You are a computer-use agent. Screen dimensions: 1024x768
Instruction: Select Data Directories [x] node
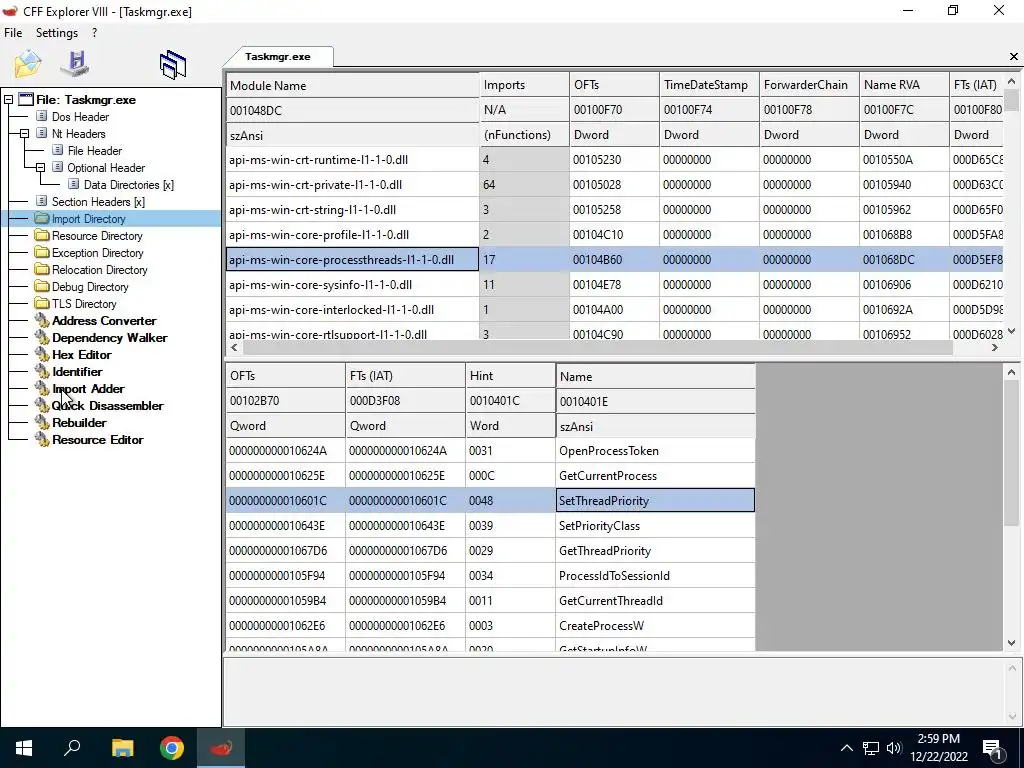pos(129,185)
